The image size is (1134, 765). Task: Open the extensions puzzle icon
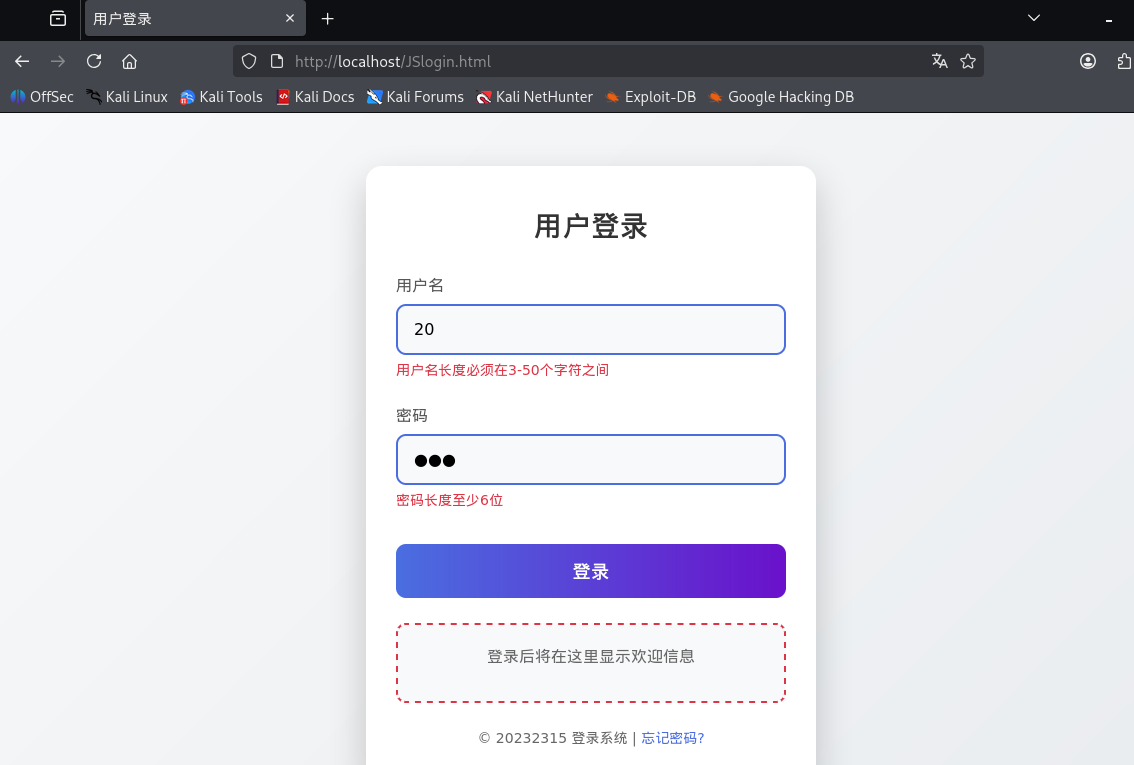(x=1124, y=61)
